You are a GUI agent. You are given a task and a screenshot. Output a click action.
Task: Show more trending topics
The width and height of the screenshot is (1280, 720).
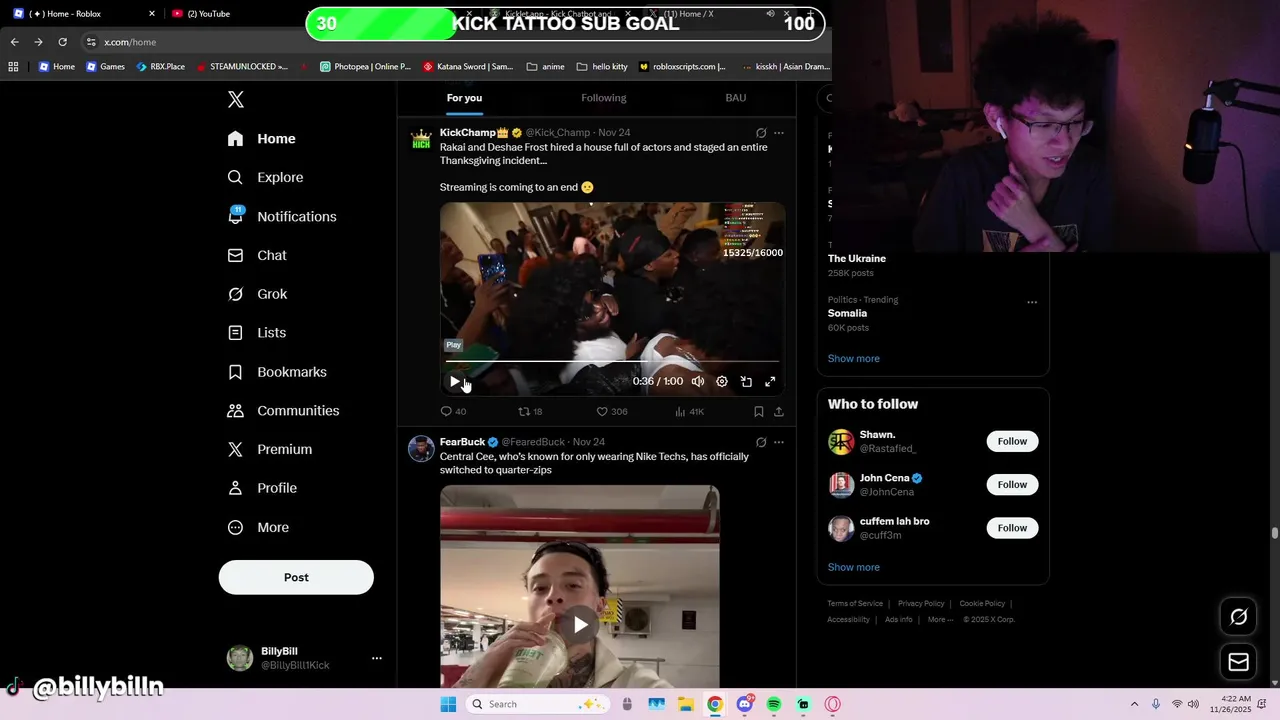854,358
